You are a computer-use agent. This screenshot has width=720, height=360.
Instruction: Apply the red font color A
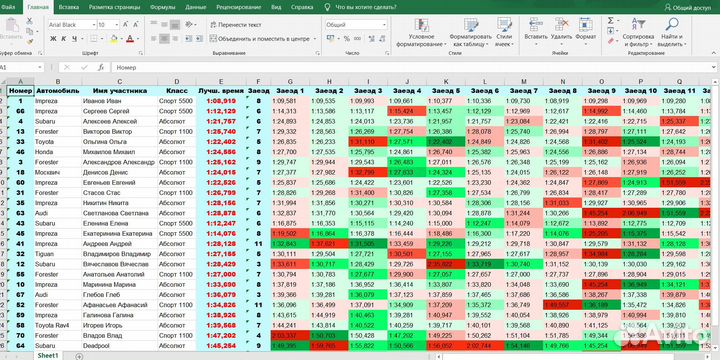pyautogui.click(x=130, y=39)
